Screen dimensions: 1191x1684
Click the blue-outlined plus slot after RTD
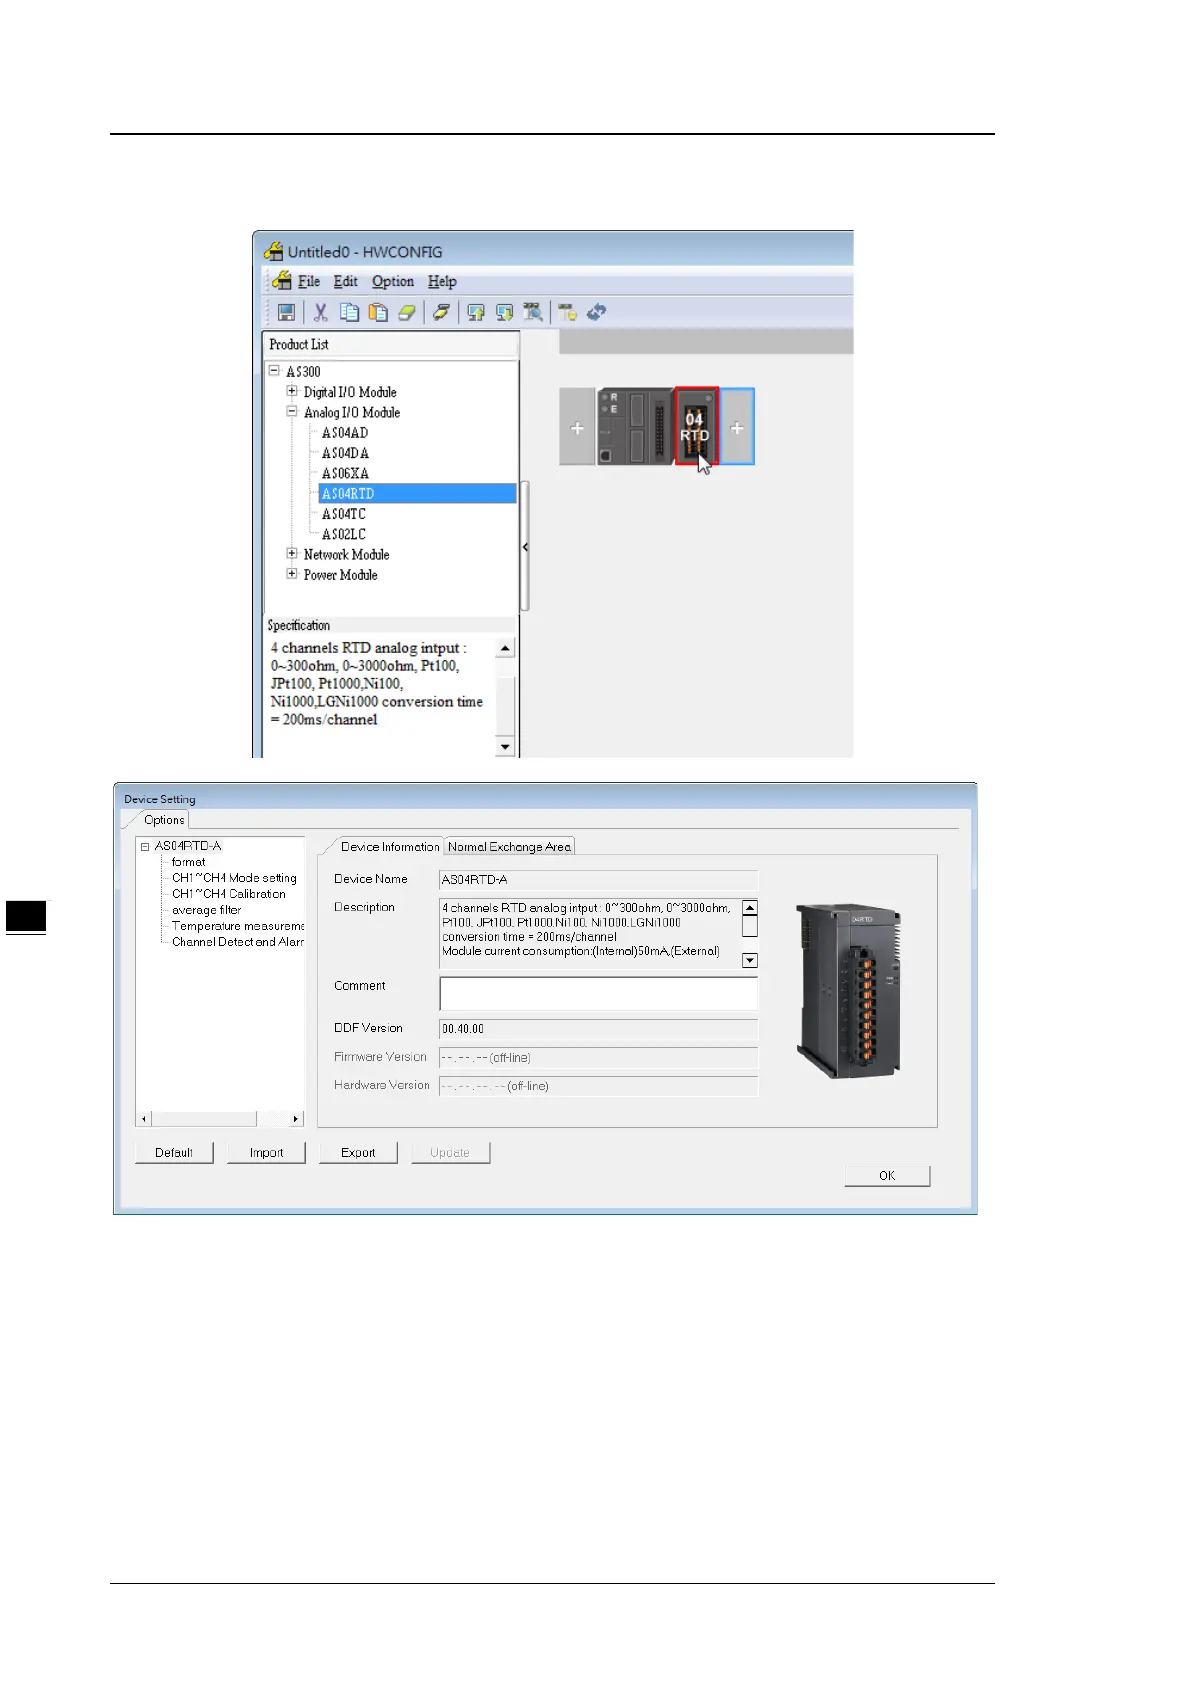[737, 428]
